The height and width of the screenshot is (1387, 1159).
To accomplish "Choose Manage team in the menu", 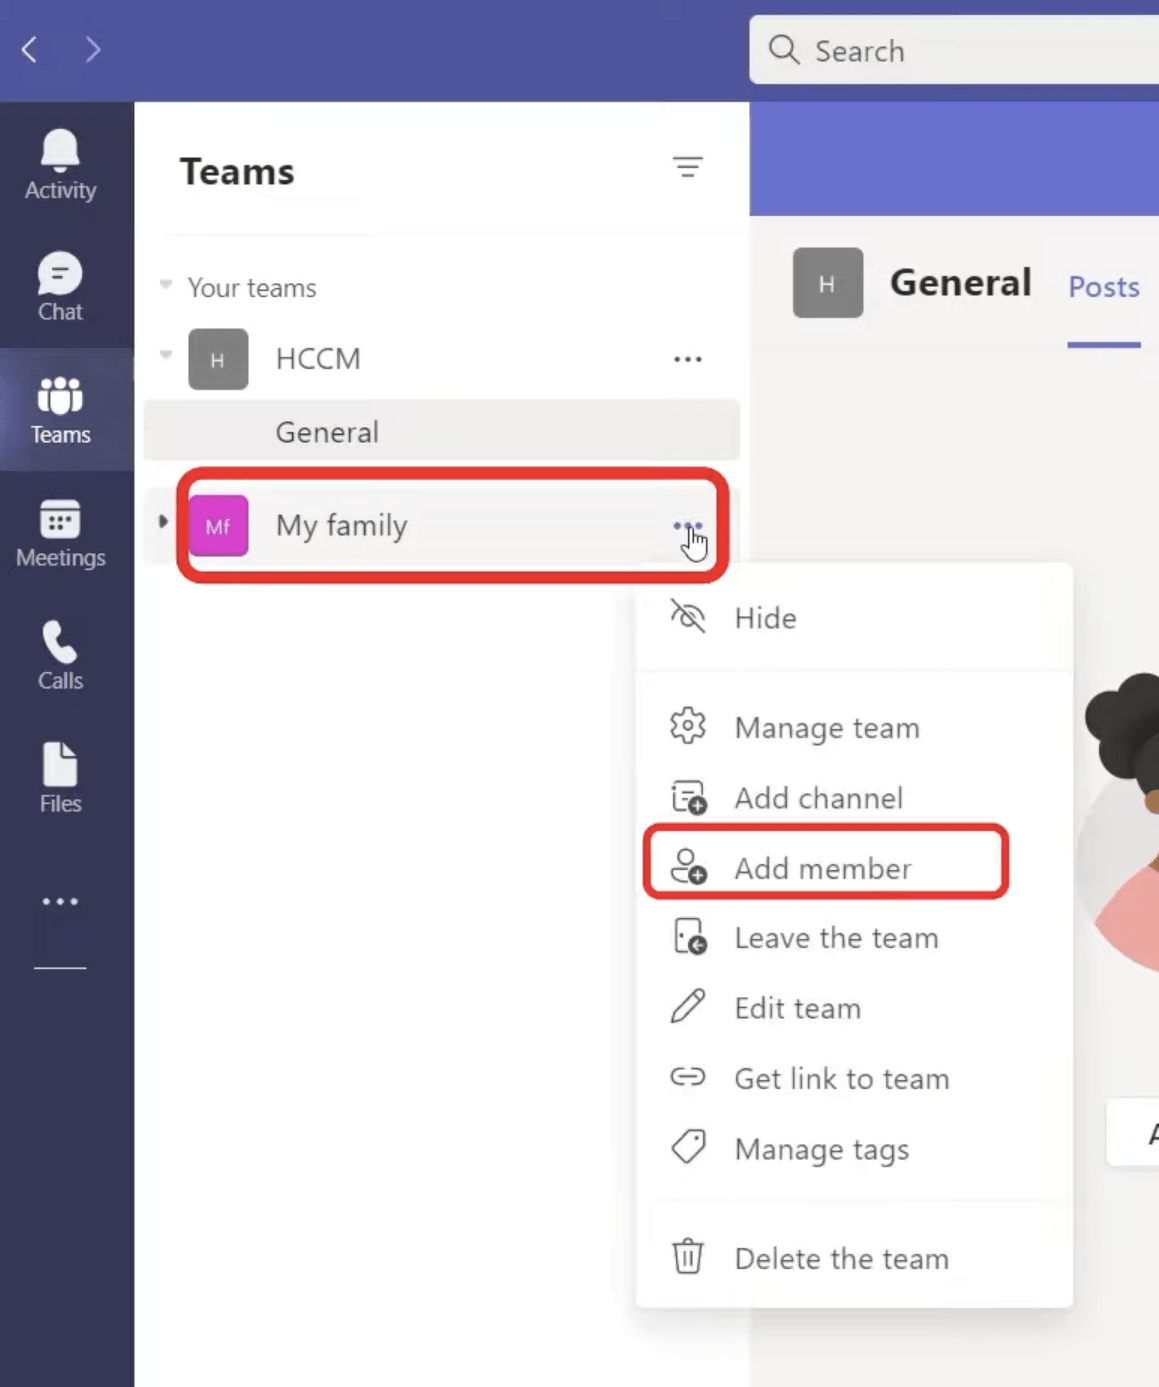I will pos(855,727).
